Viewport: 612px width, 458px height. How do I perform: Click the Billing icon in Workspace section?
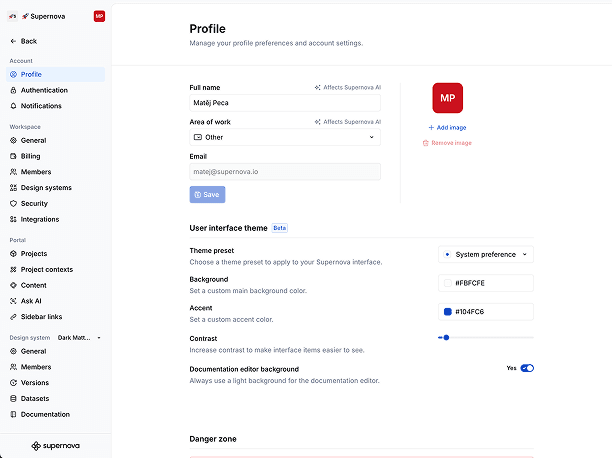tap(13, 156)
